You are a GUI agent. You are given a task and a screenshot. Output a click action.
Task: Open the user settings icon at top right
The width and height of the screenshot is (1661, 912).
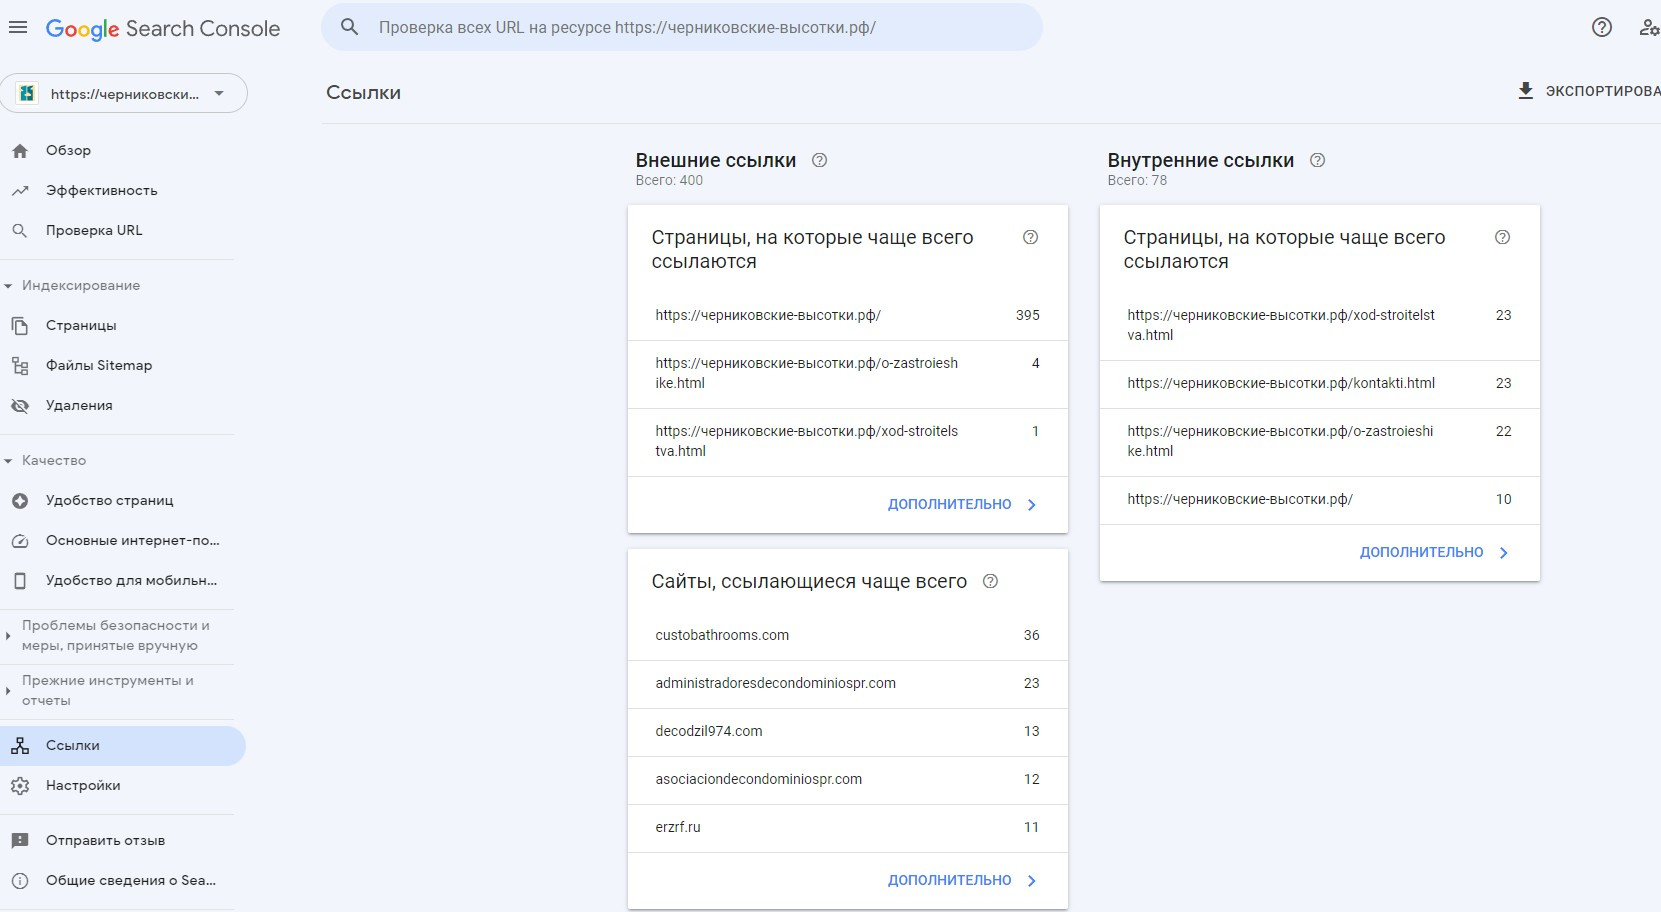pos(1648,28)
